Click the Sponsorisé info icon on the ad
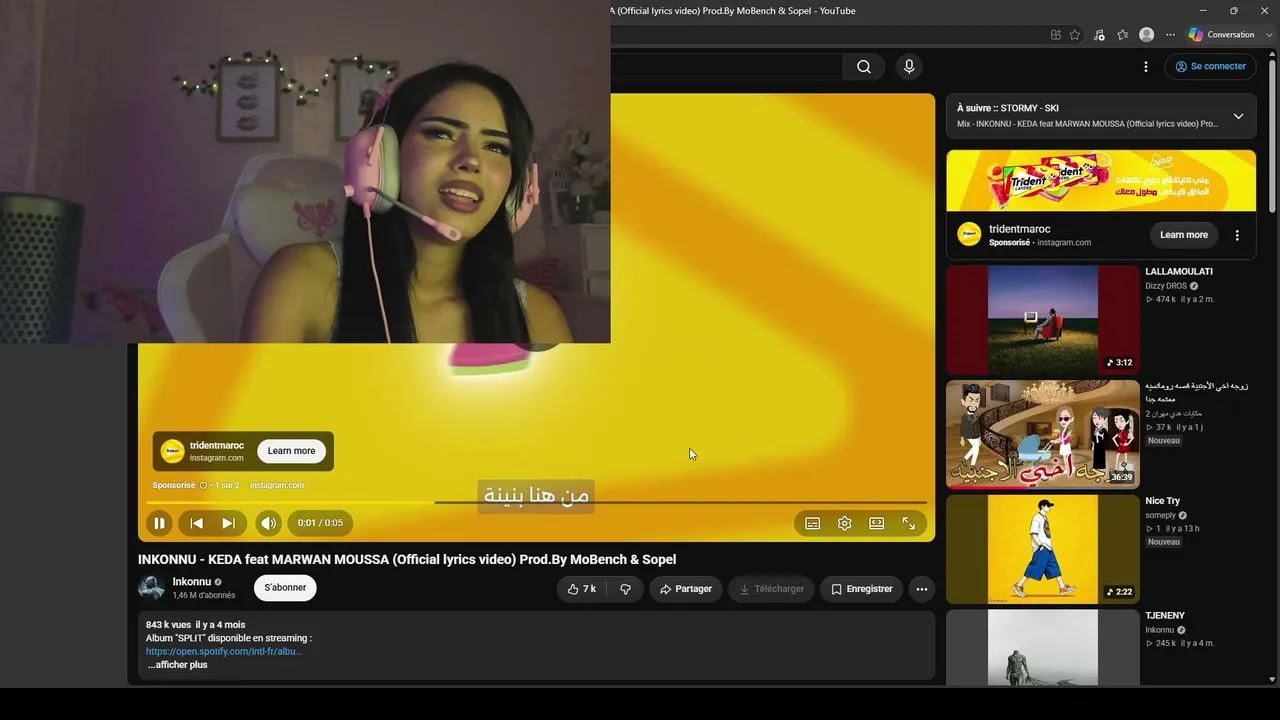1280x720 pixels. (x=203, y=485)
